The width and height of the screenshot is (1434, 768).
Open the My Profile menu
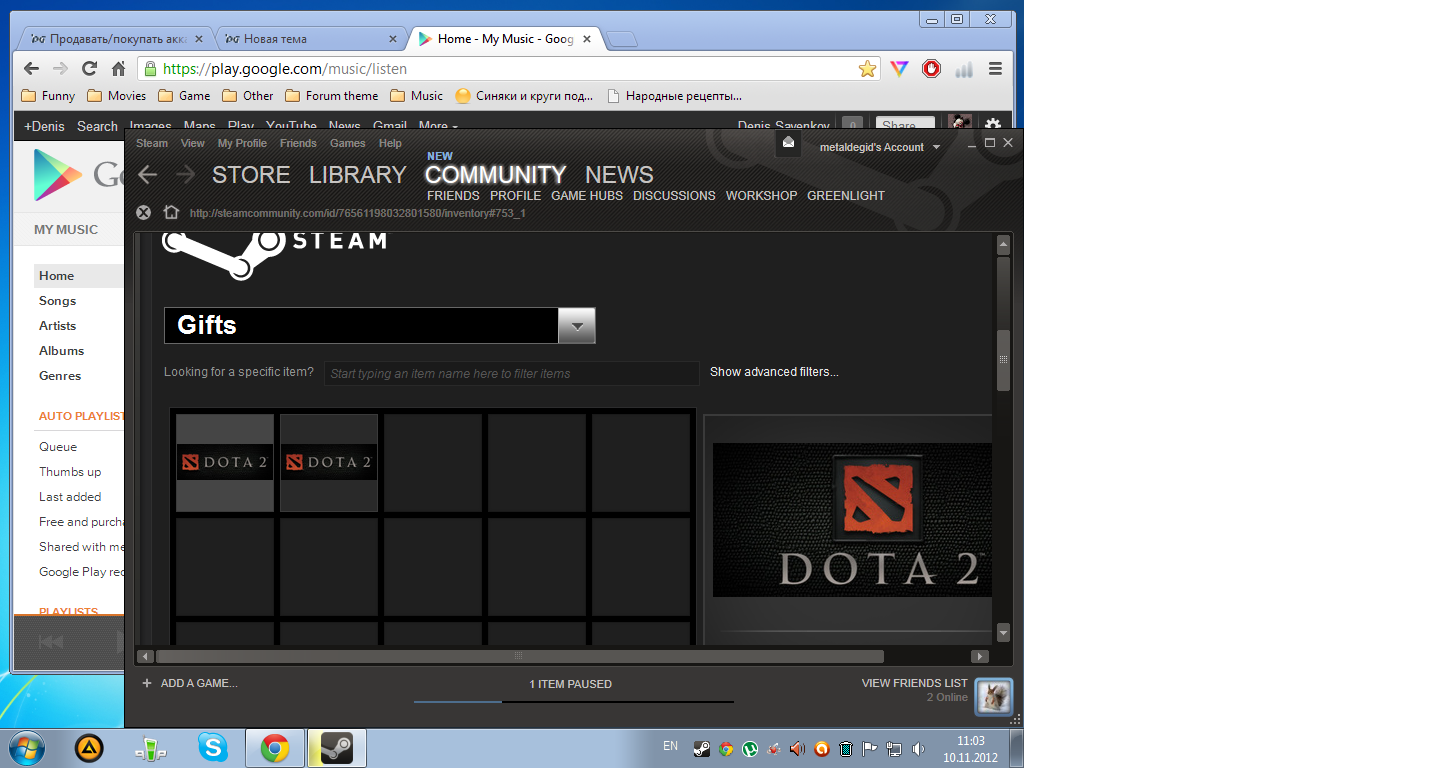point(242,143)
